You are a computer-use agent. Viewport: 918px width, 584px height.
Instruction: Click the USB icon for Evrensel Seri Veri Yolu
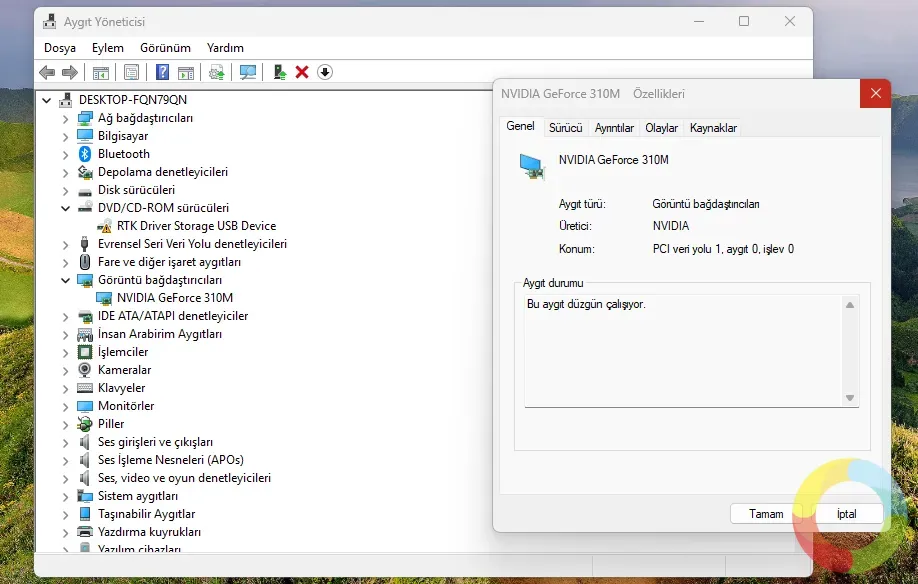pos(84,244)
